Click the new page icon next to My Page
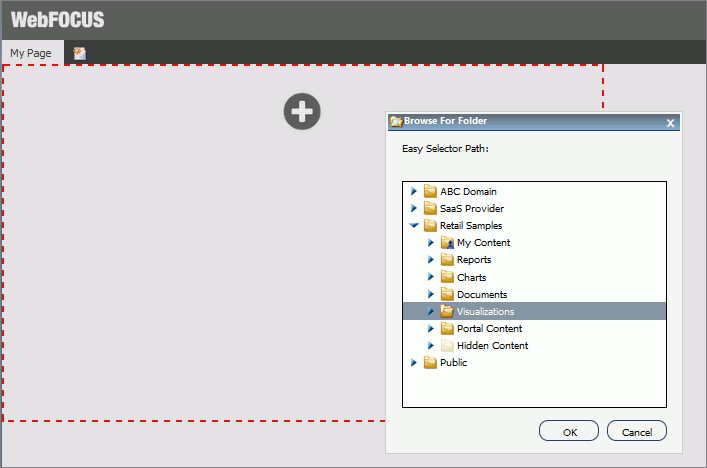 click(x=79, y=53)
